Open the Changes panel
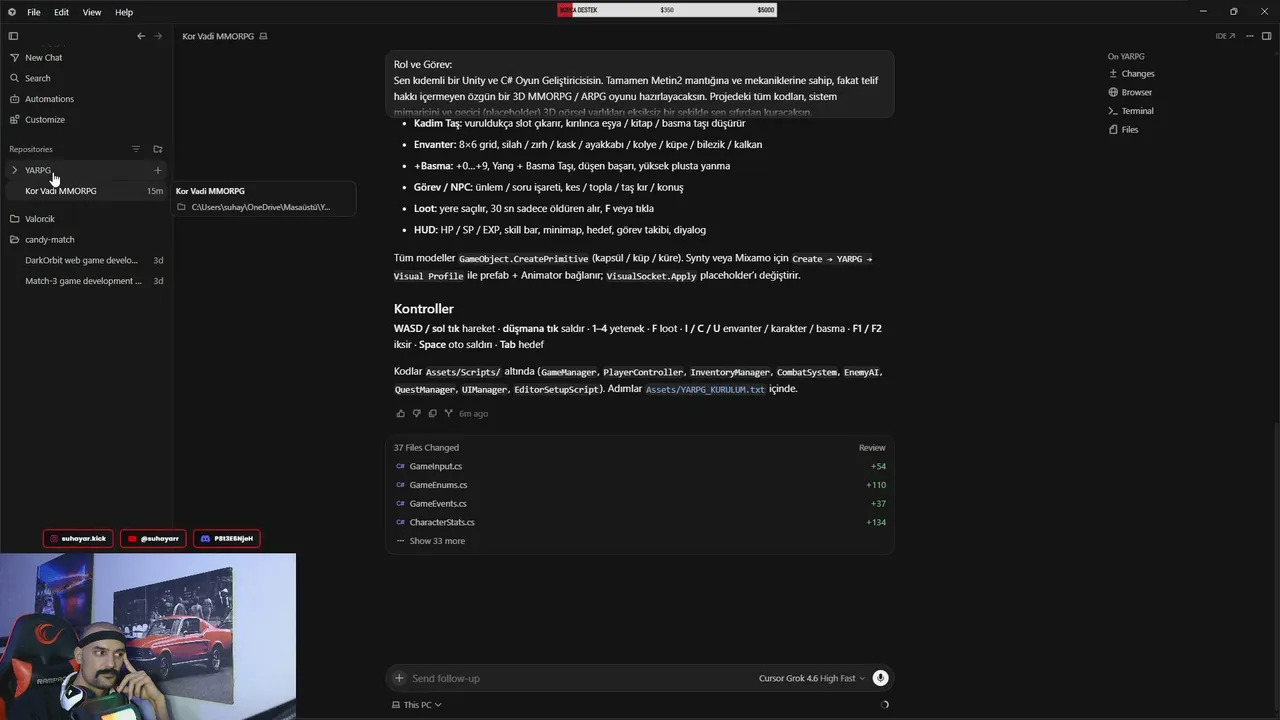The height and width of the screenshot is (720, 1280). pos(1131,74)
